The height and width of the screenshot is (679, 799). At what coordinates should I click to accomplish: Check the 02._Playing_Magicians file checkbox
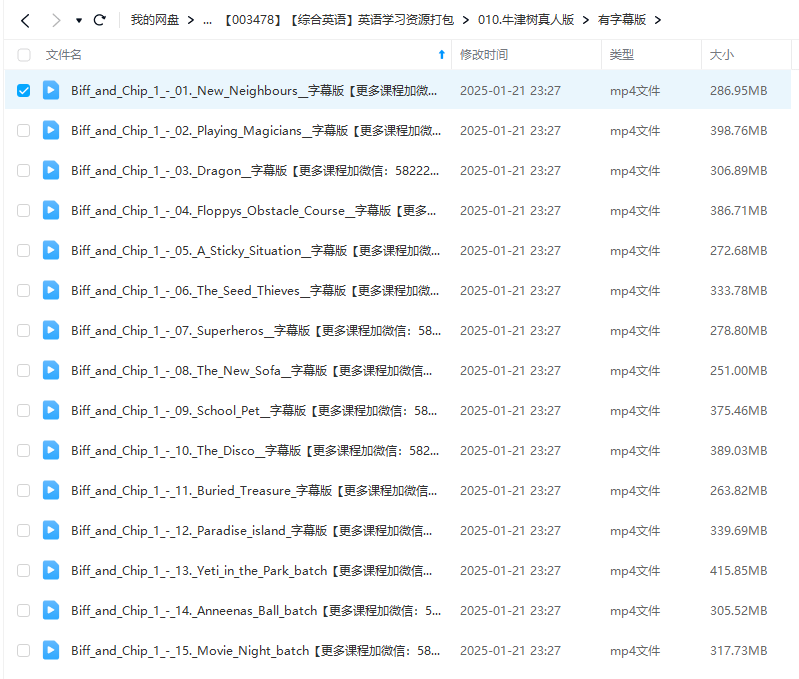tap(23, 130)
